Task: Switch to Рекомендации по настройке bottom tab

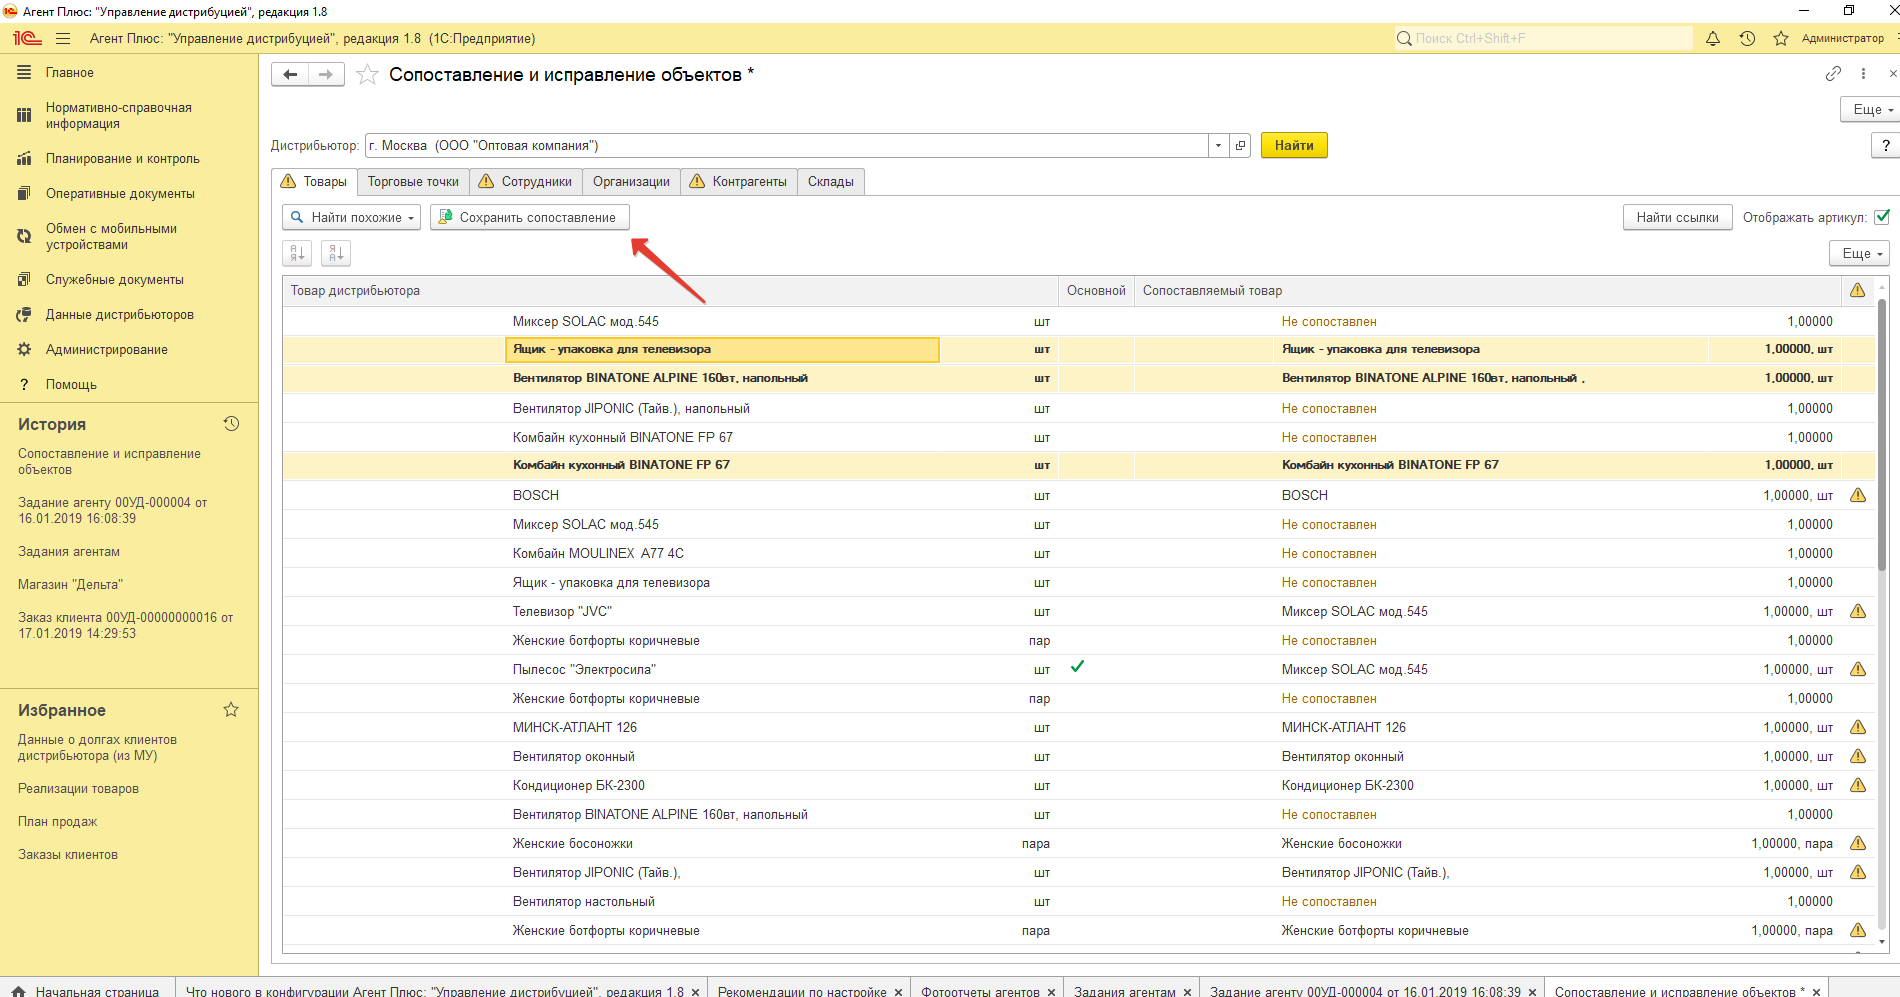Action: point(801,992)
